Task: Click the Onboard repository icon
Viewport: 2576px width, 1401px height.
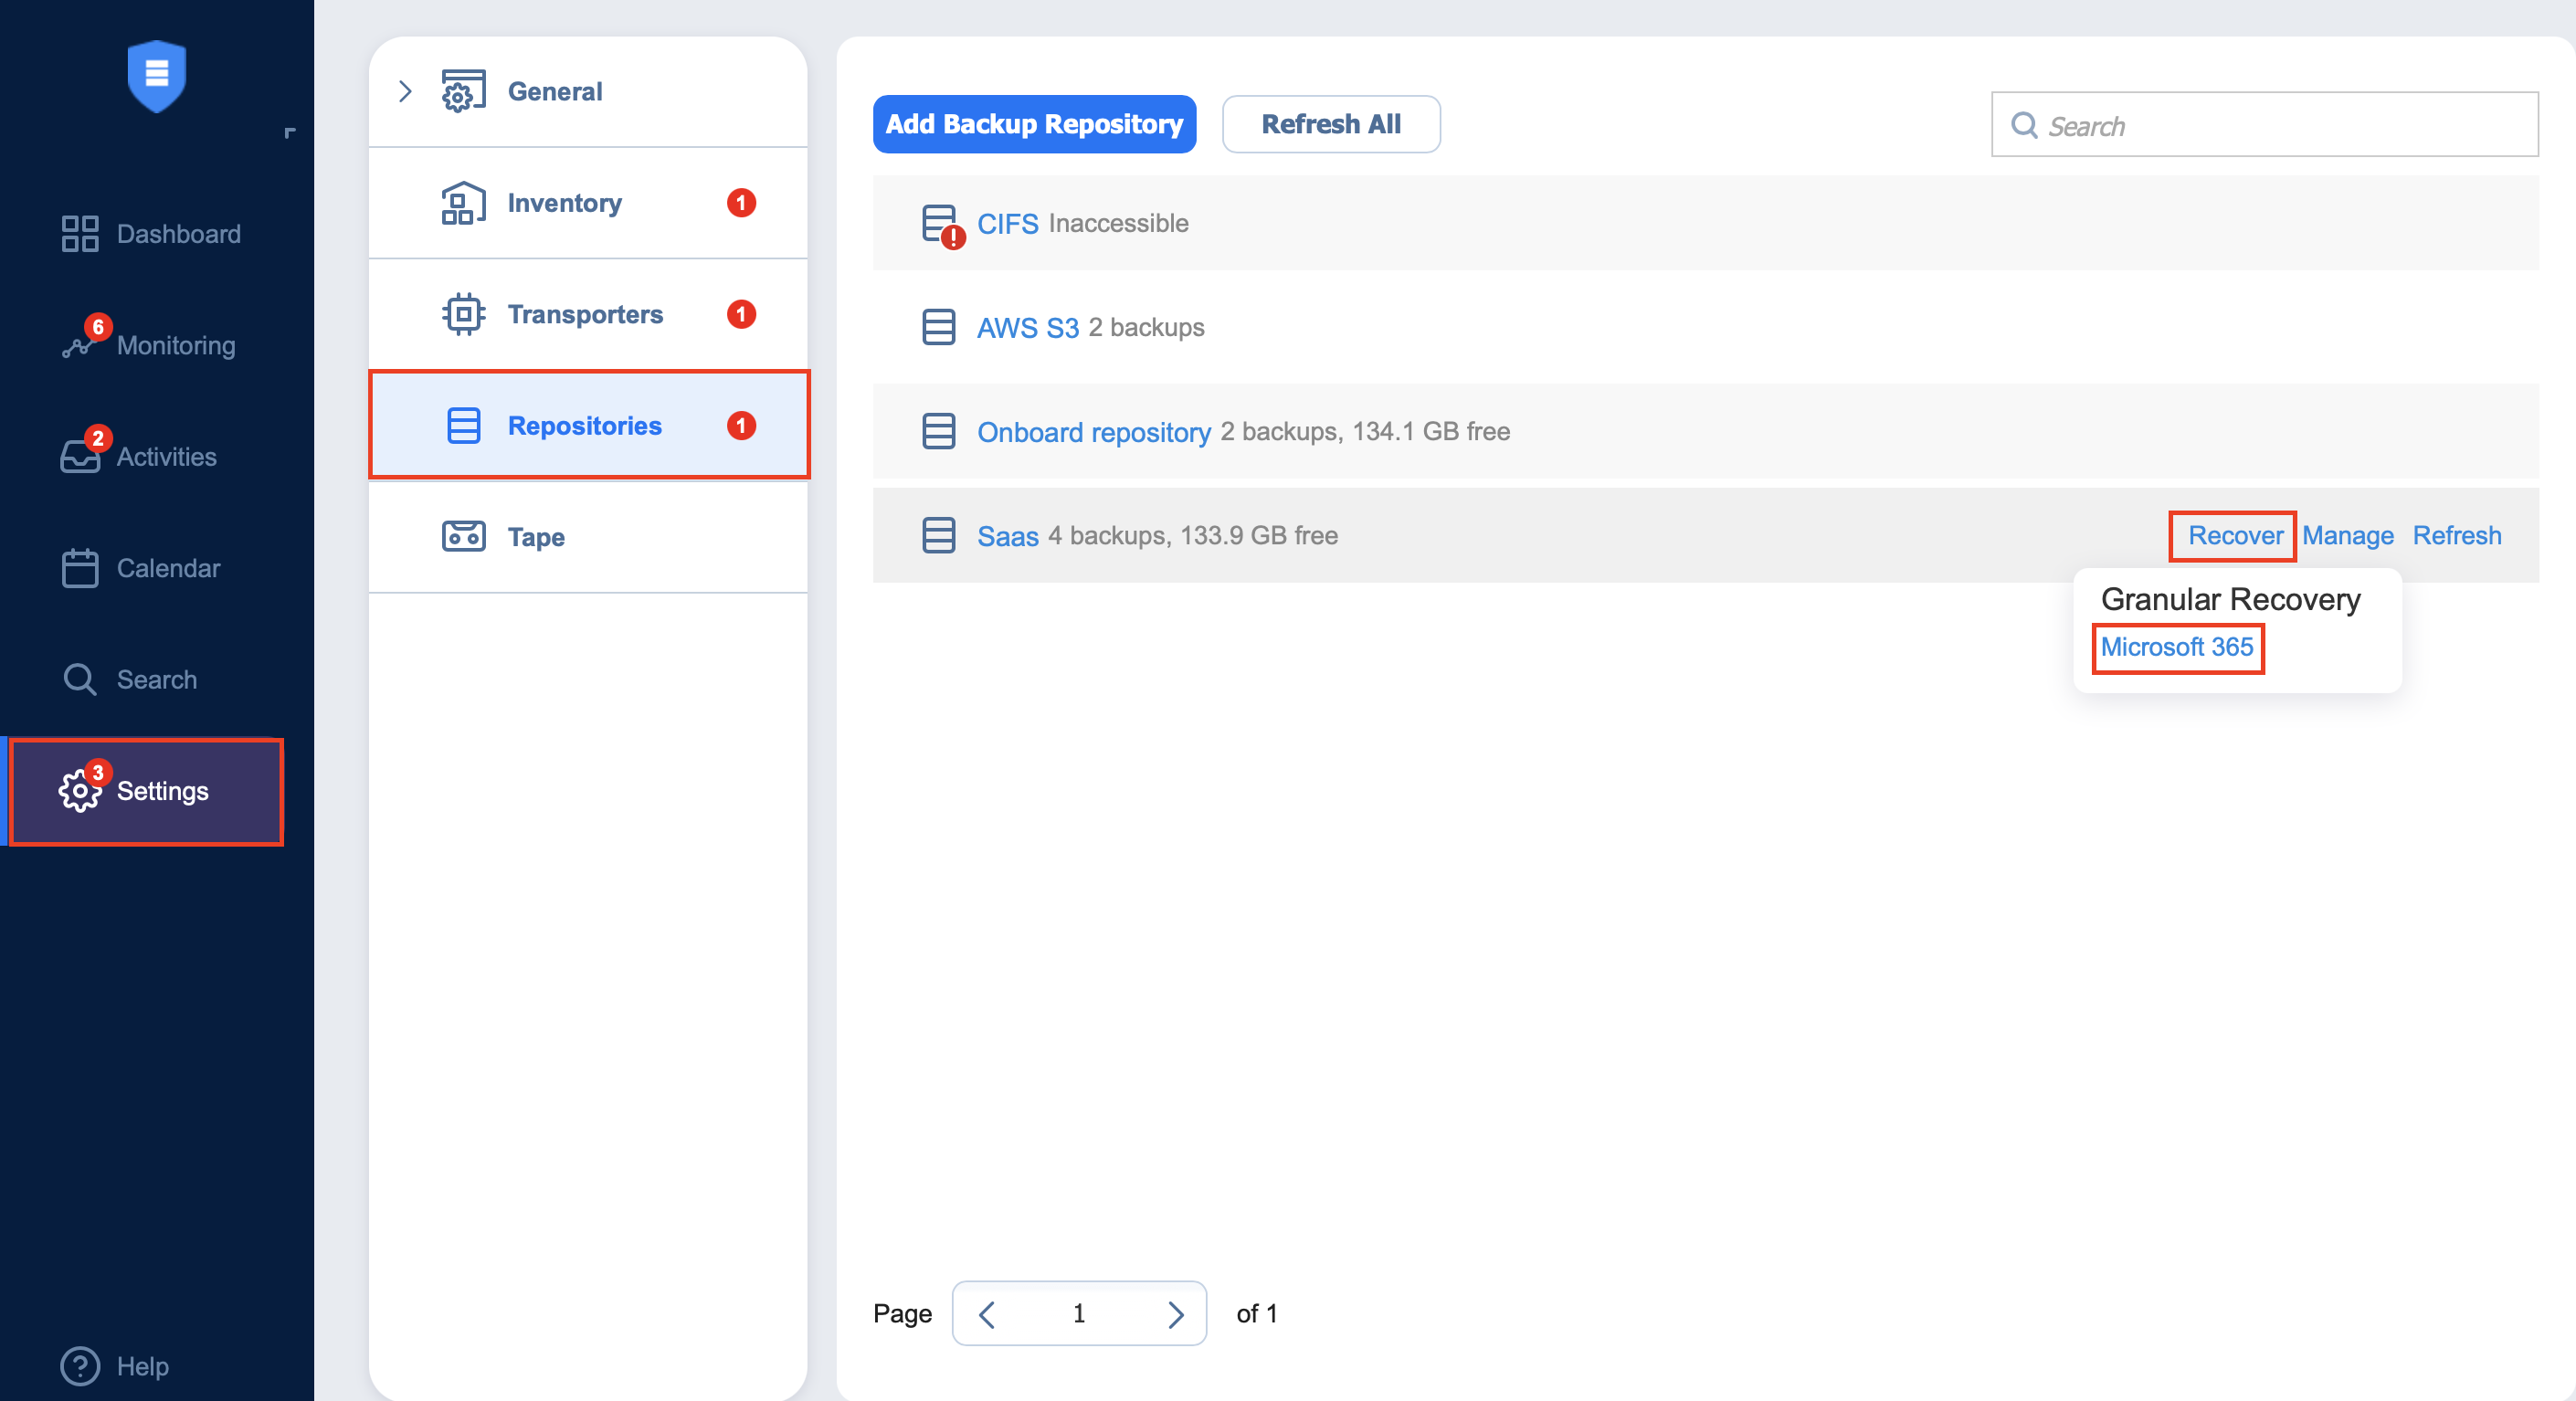Action: click(938, 431)
